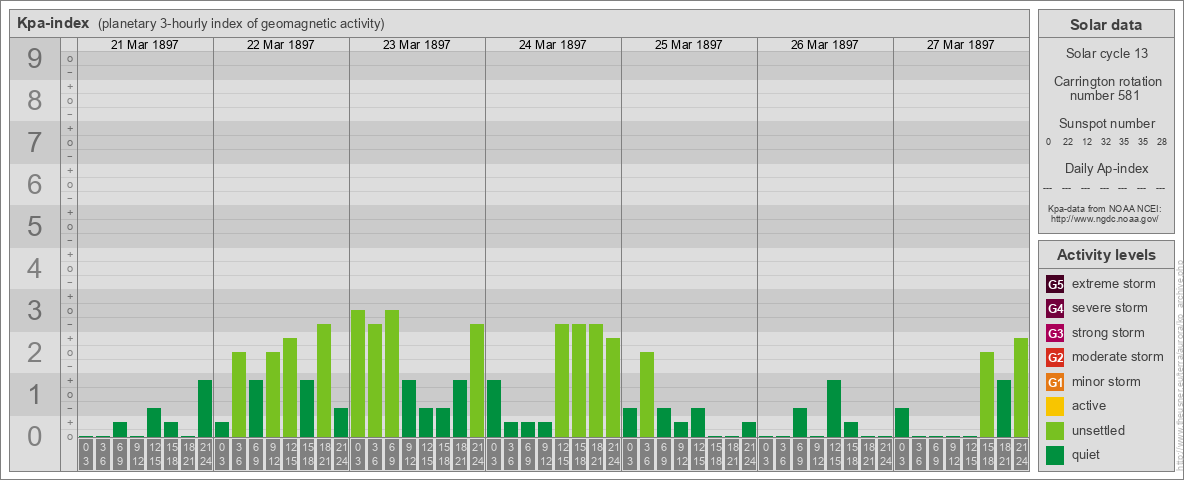Select the 23 Mar 1897 date header
This screenshot has height=480, width=1184.
point(417,45)
